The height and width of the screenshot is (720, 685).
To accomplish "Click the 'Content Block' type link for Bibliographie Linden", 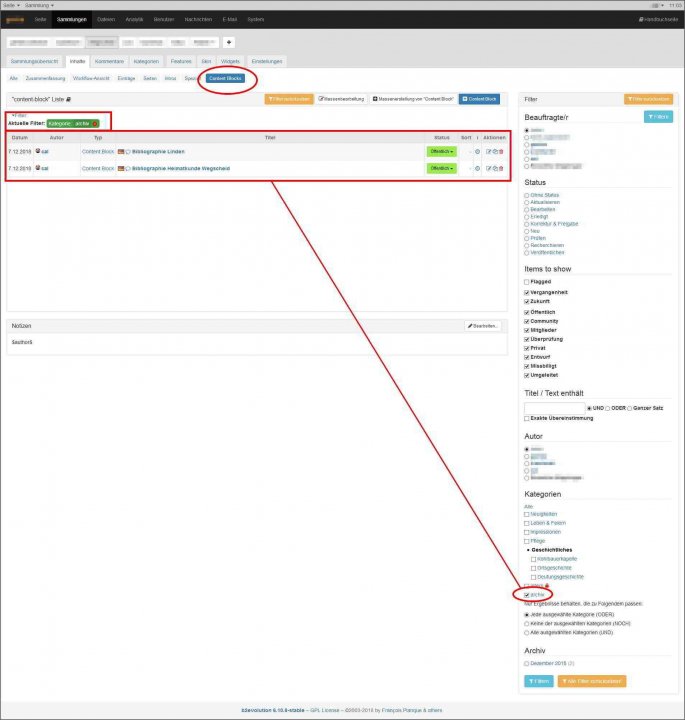I will [x=98, y=152].
